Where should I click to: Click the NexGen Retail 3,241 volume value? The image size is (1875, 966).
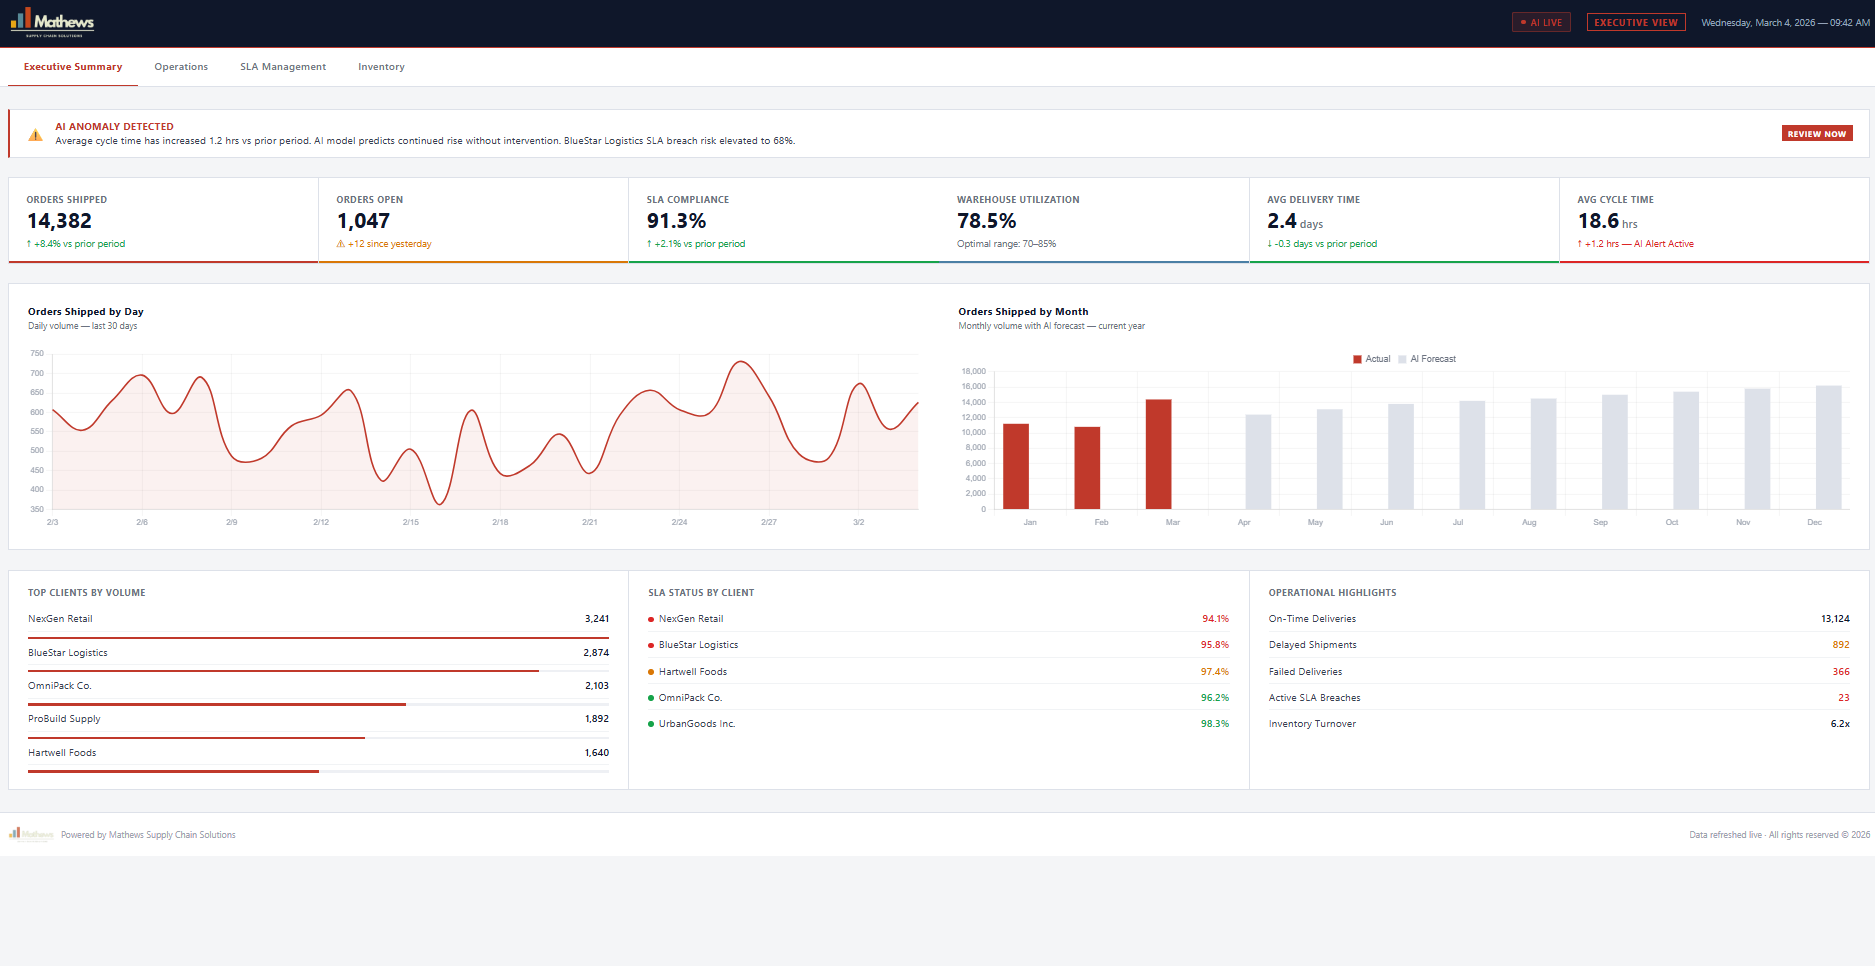(597, 619)
